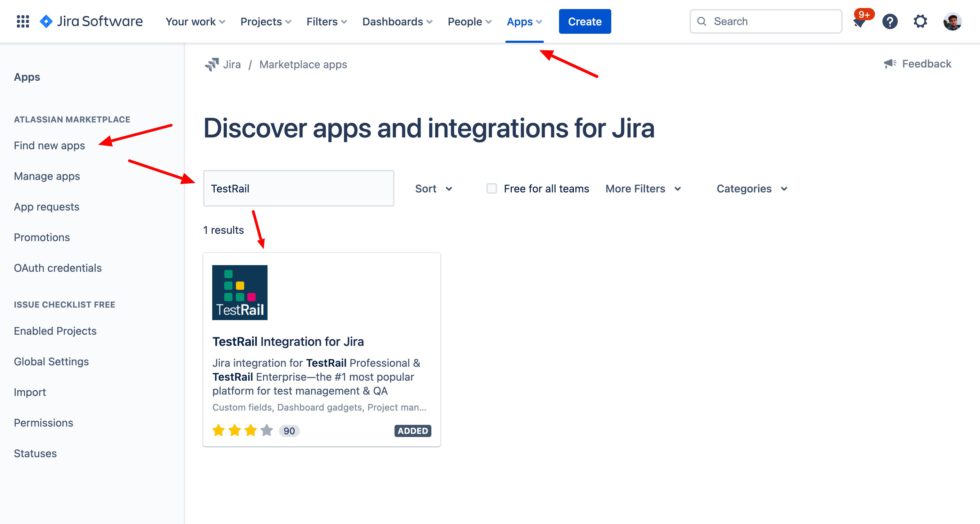This screenshot has width=980, height=524.
Task: Click the search magnifier icon
Action: click(702, 21)
